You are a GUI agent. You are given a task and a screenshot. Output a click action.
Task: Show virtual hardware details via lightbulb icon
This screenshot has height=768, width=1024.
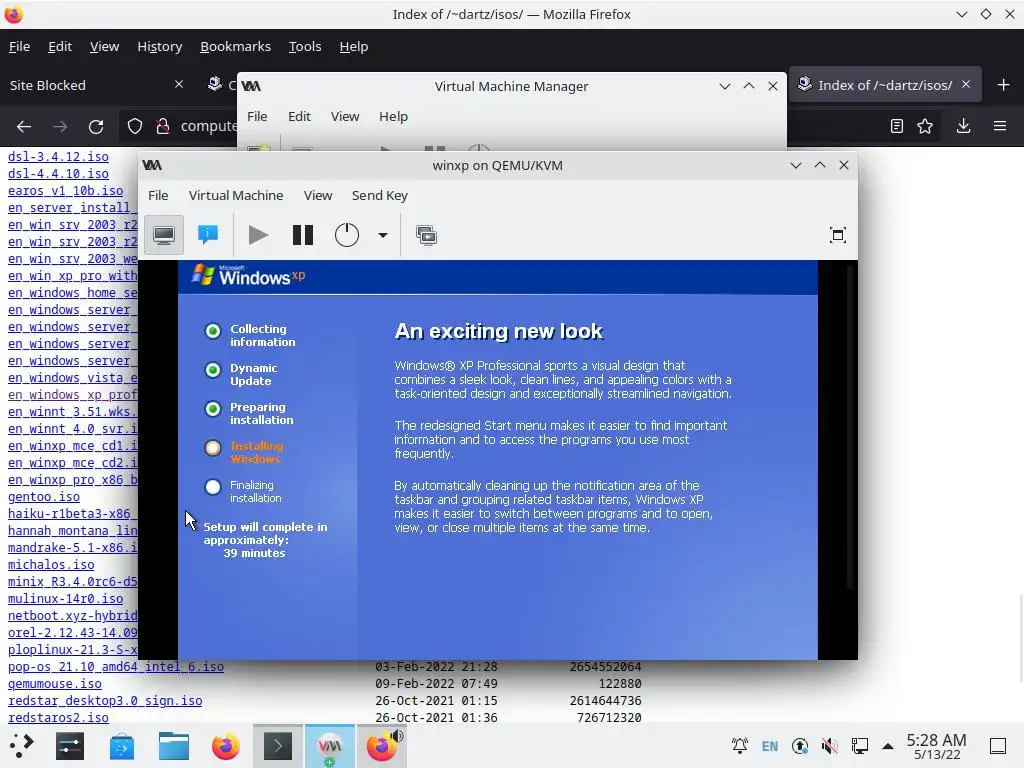click(208, 235)
